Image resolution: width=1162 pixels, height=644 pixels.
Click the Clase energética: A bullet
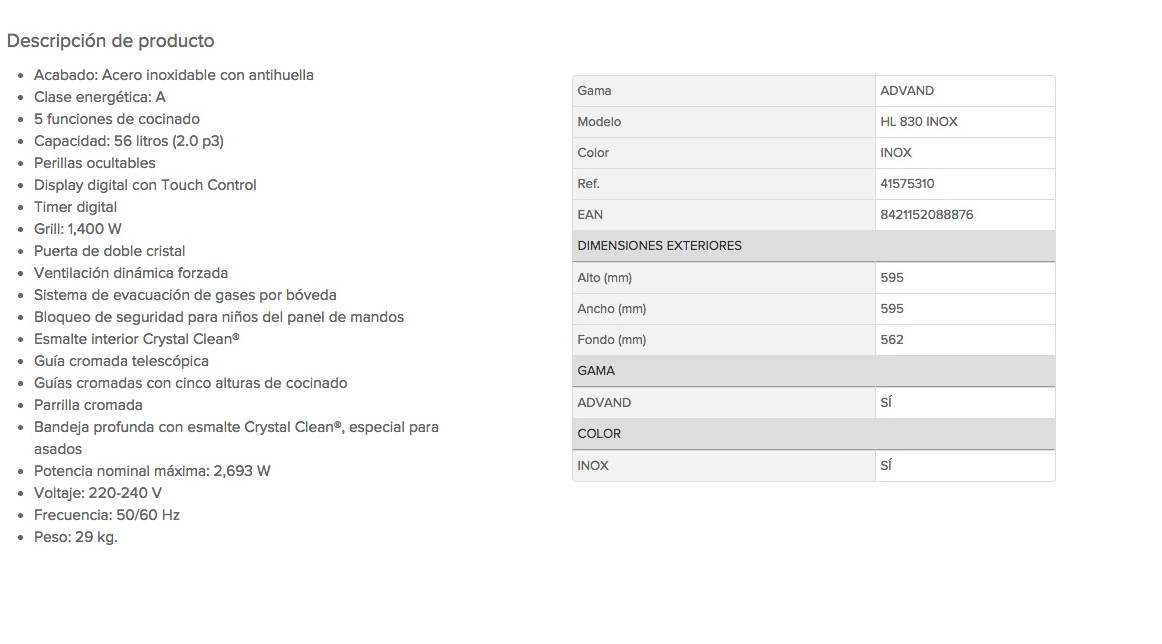point(100,97)
